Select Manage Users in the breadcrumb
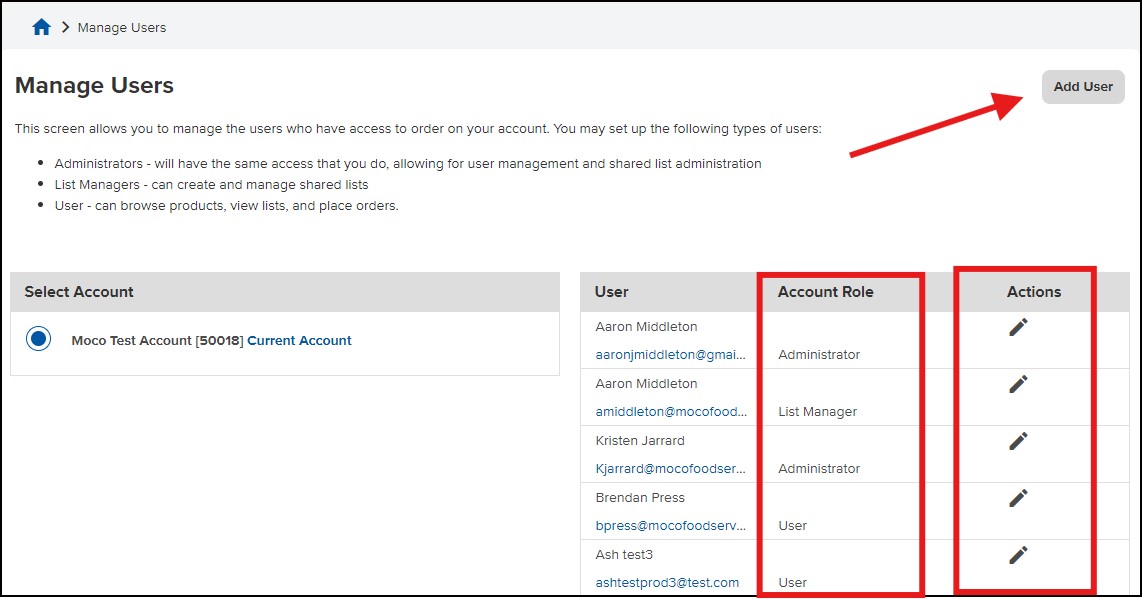 point(120,27)
